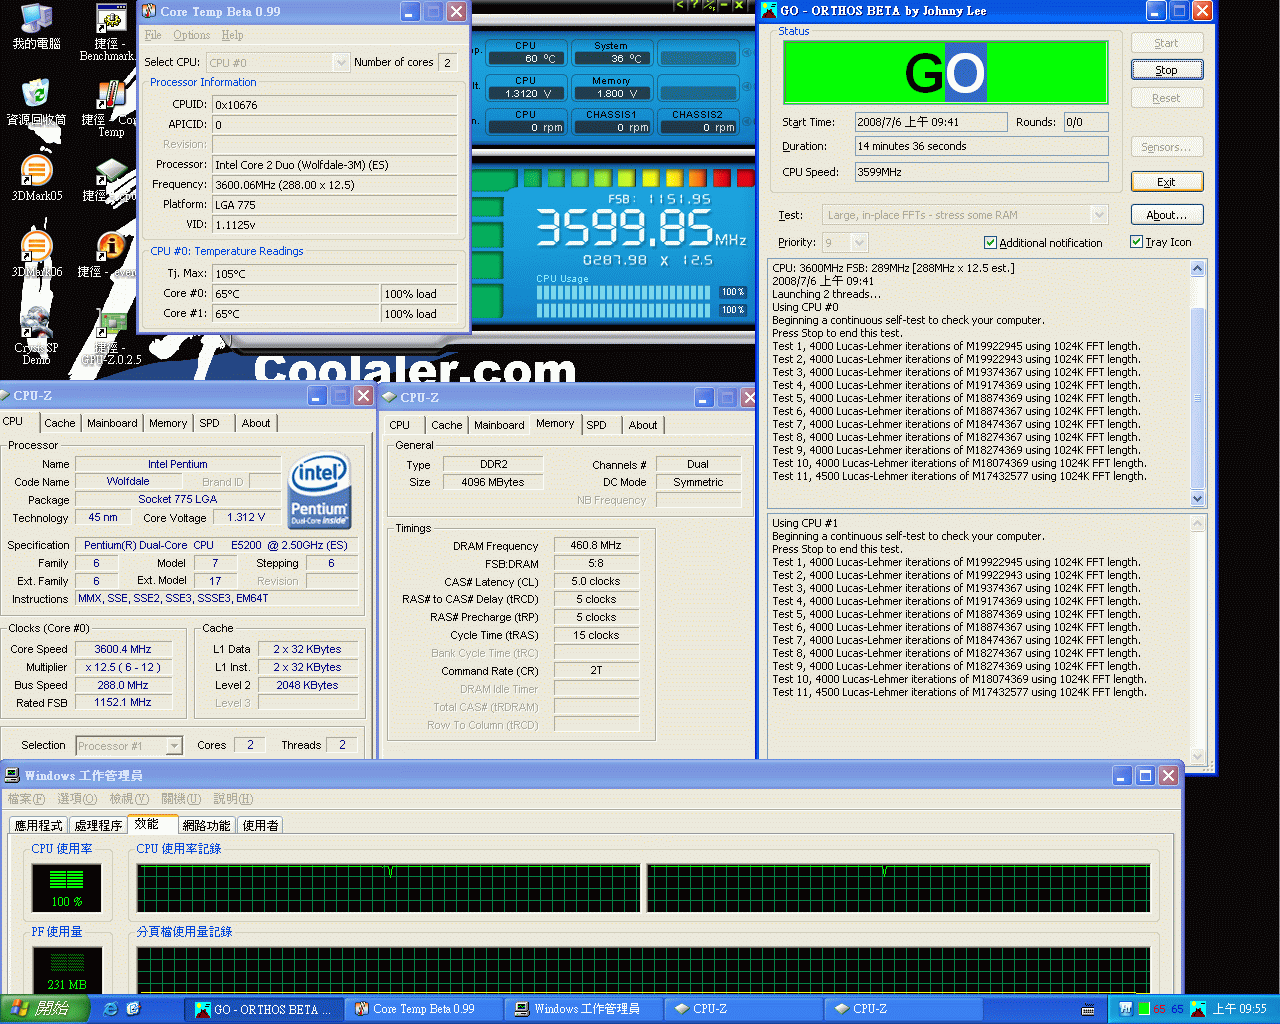The height and width of the screenshot is (1024, 1280).
Task: Switch to Windows 工作管理員 taskbar button
Action: [x=583, y=1009]
